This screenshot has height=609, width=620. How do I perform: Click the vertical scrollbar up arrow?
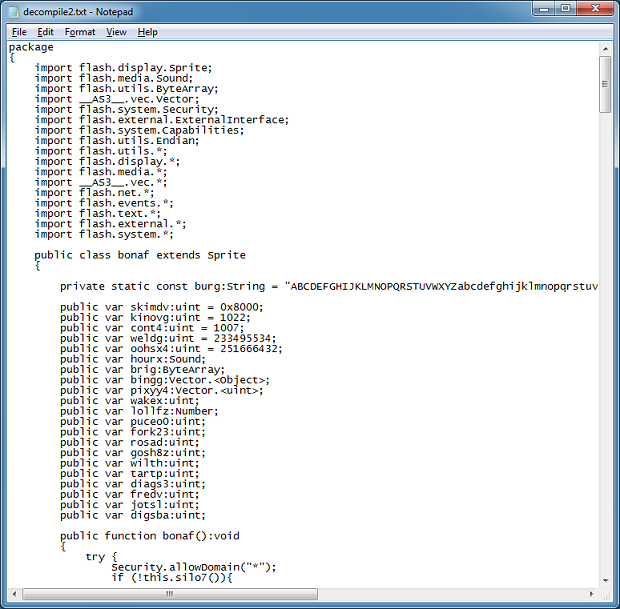(605, 48)
